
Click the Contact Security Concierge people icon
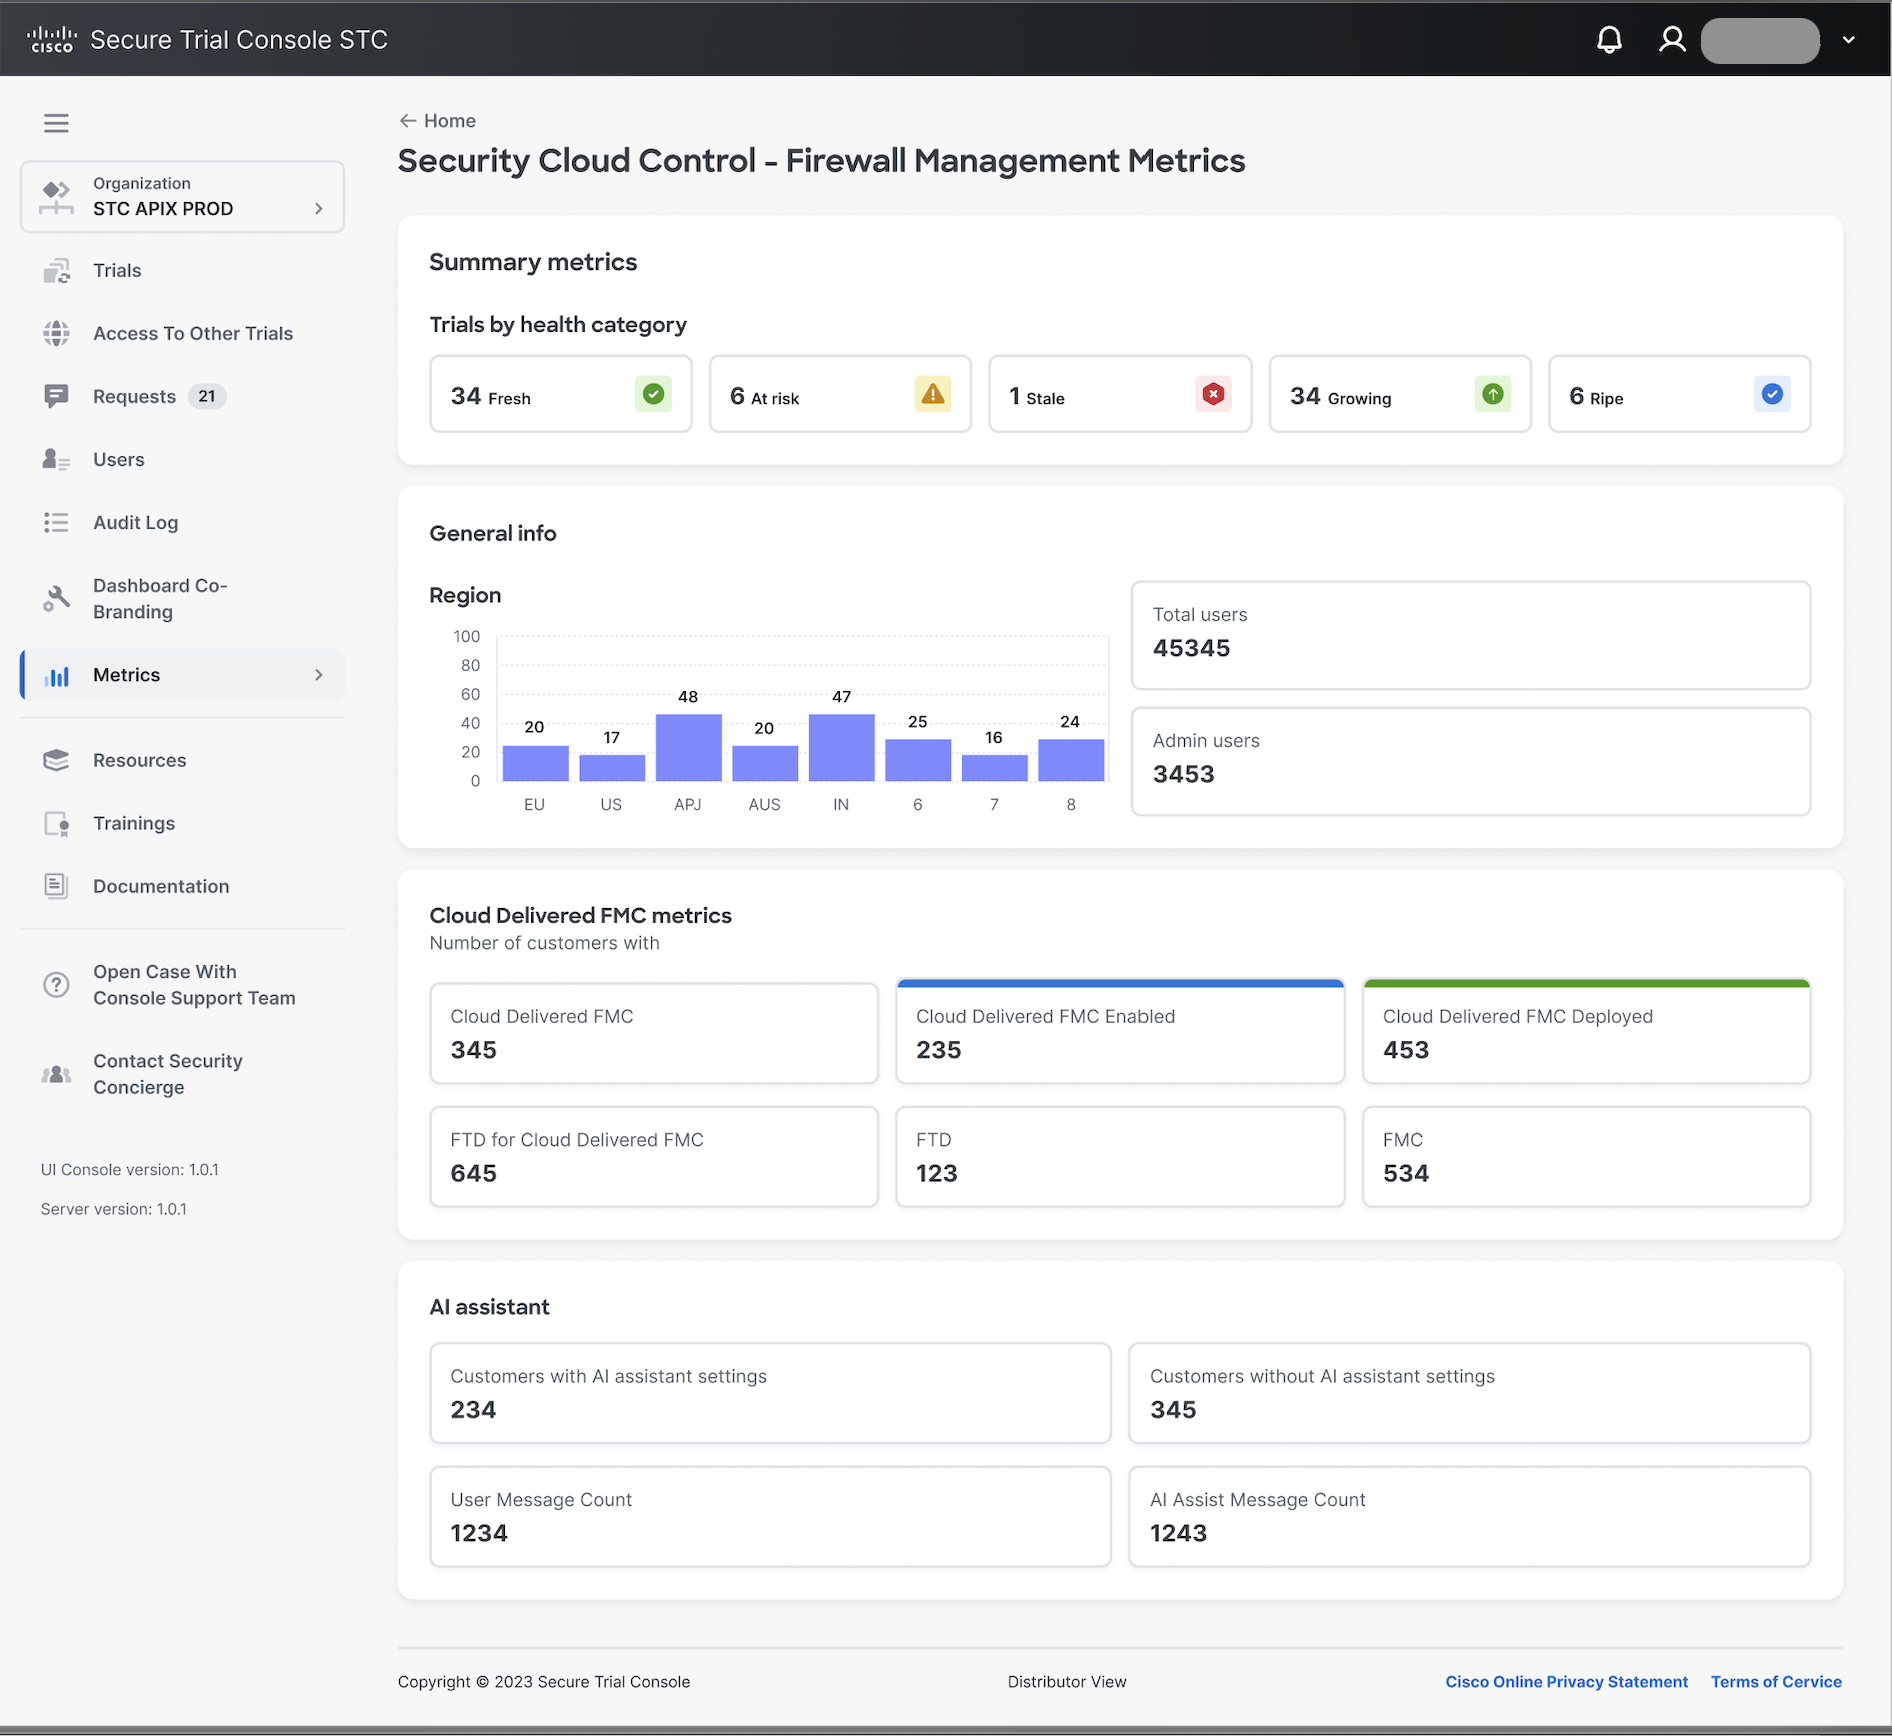point(57,1075)
